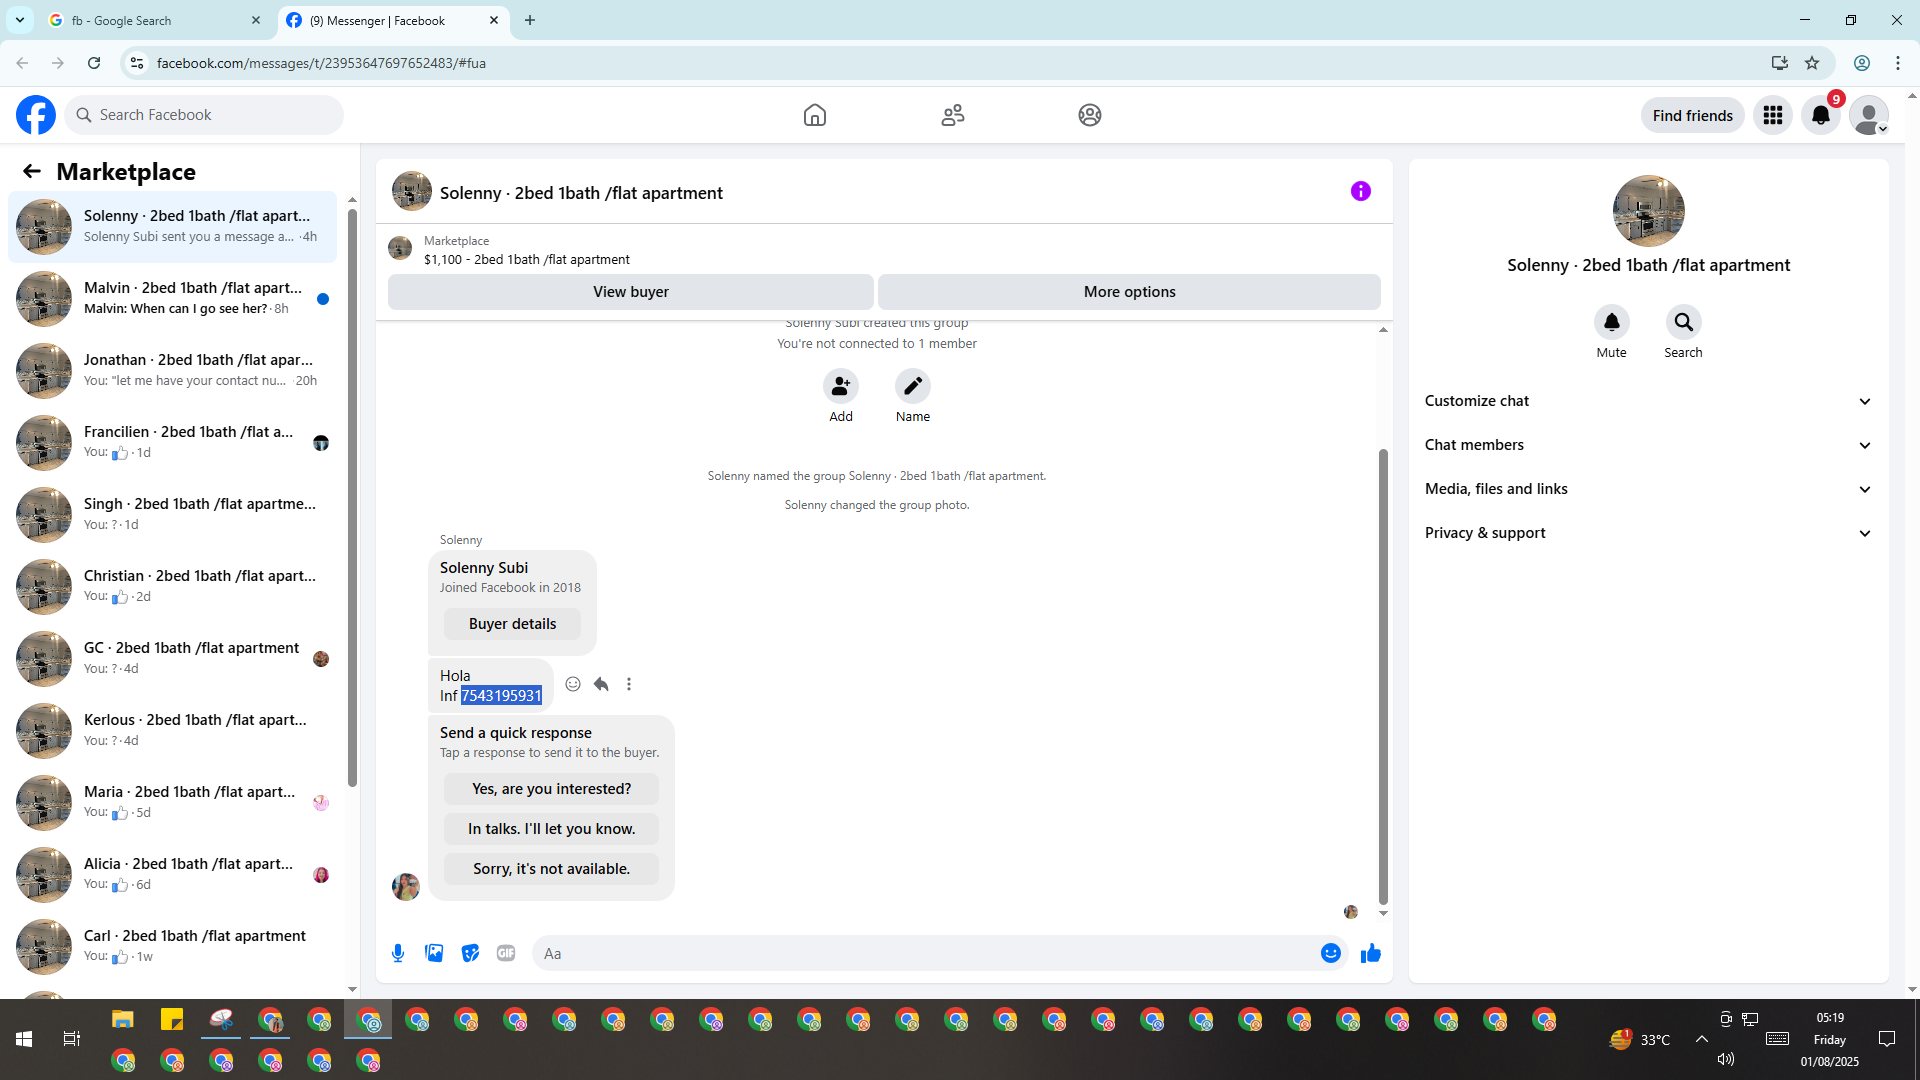This screenshot has height=1080, width=1920.
Task: Open emoji picker in message box
Action: [1330, 953]
